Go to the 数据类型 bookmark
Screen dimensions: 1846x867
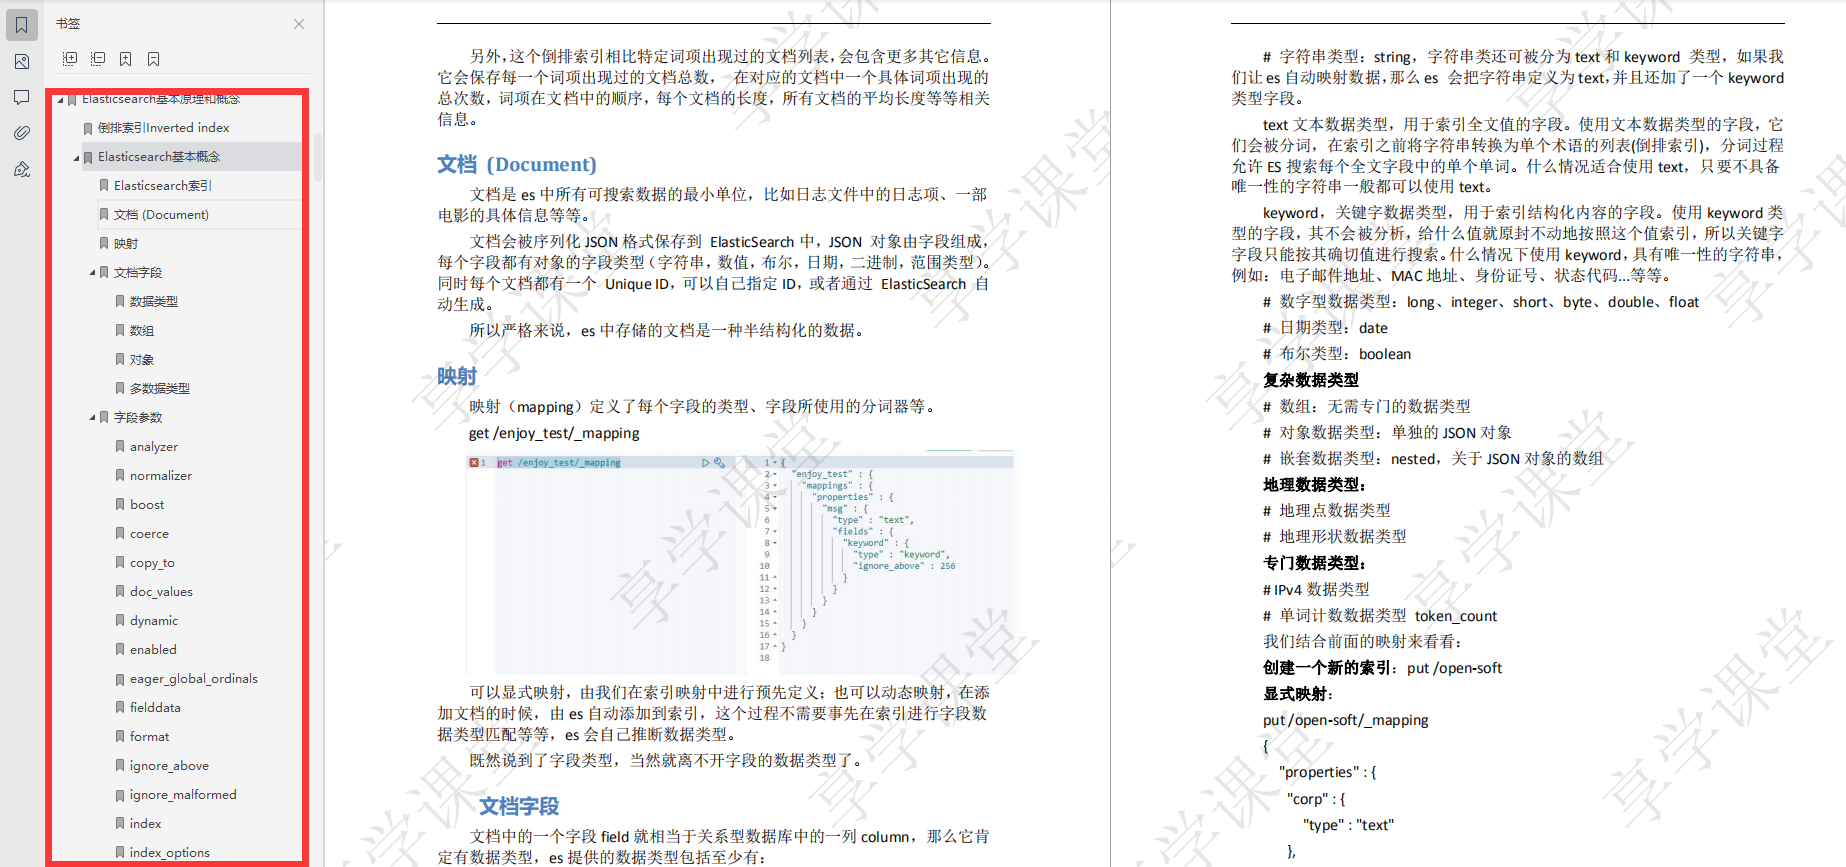point(154,302)
